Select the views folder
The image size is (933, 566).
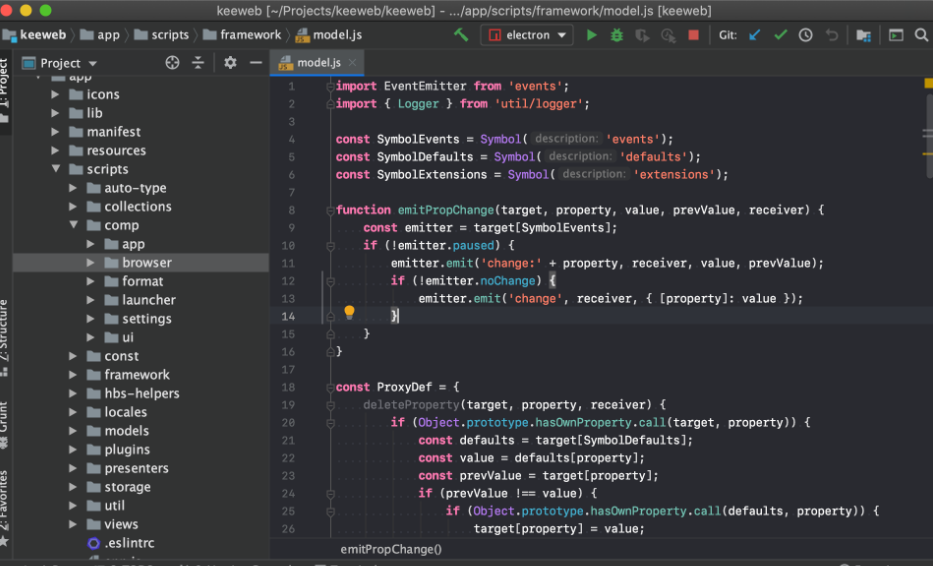[x=121, y=524]
